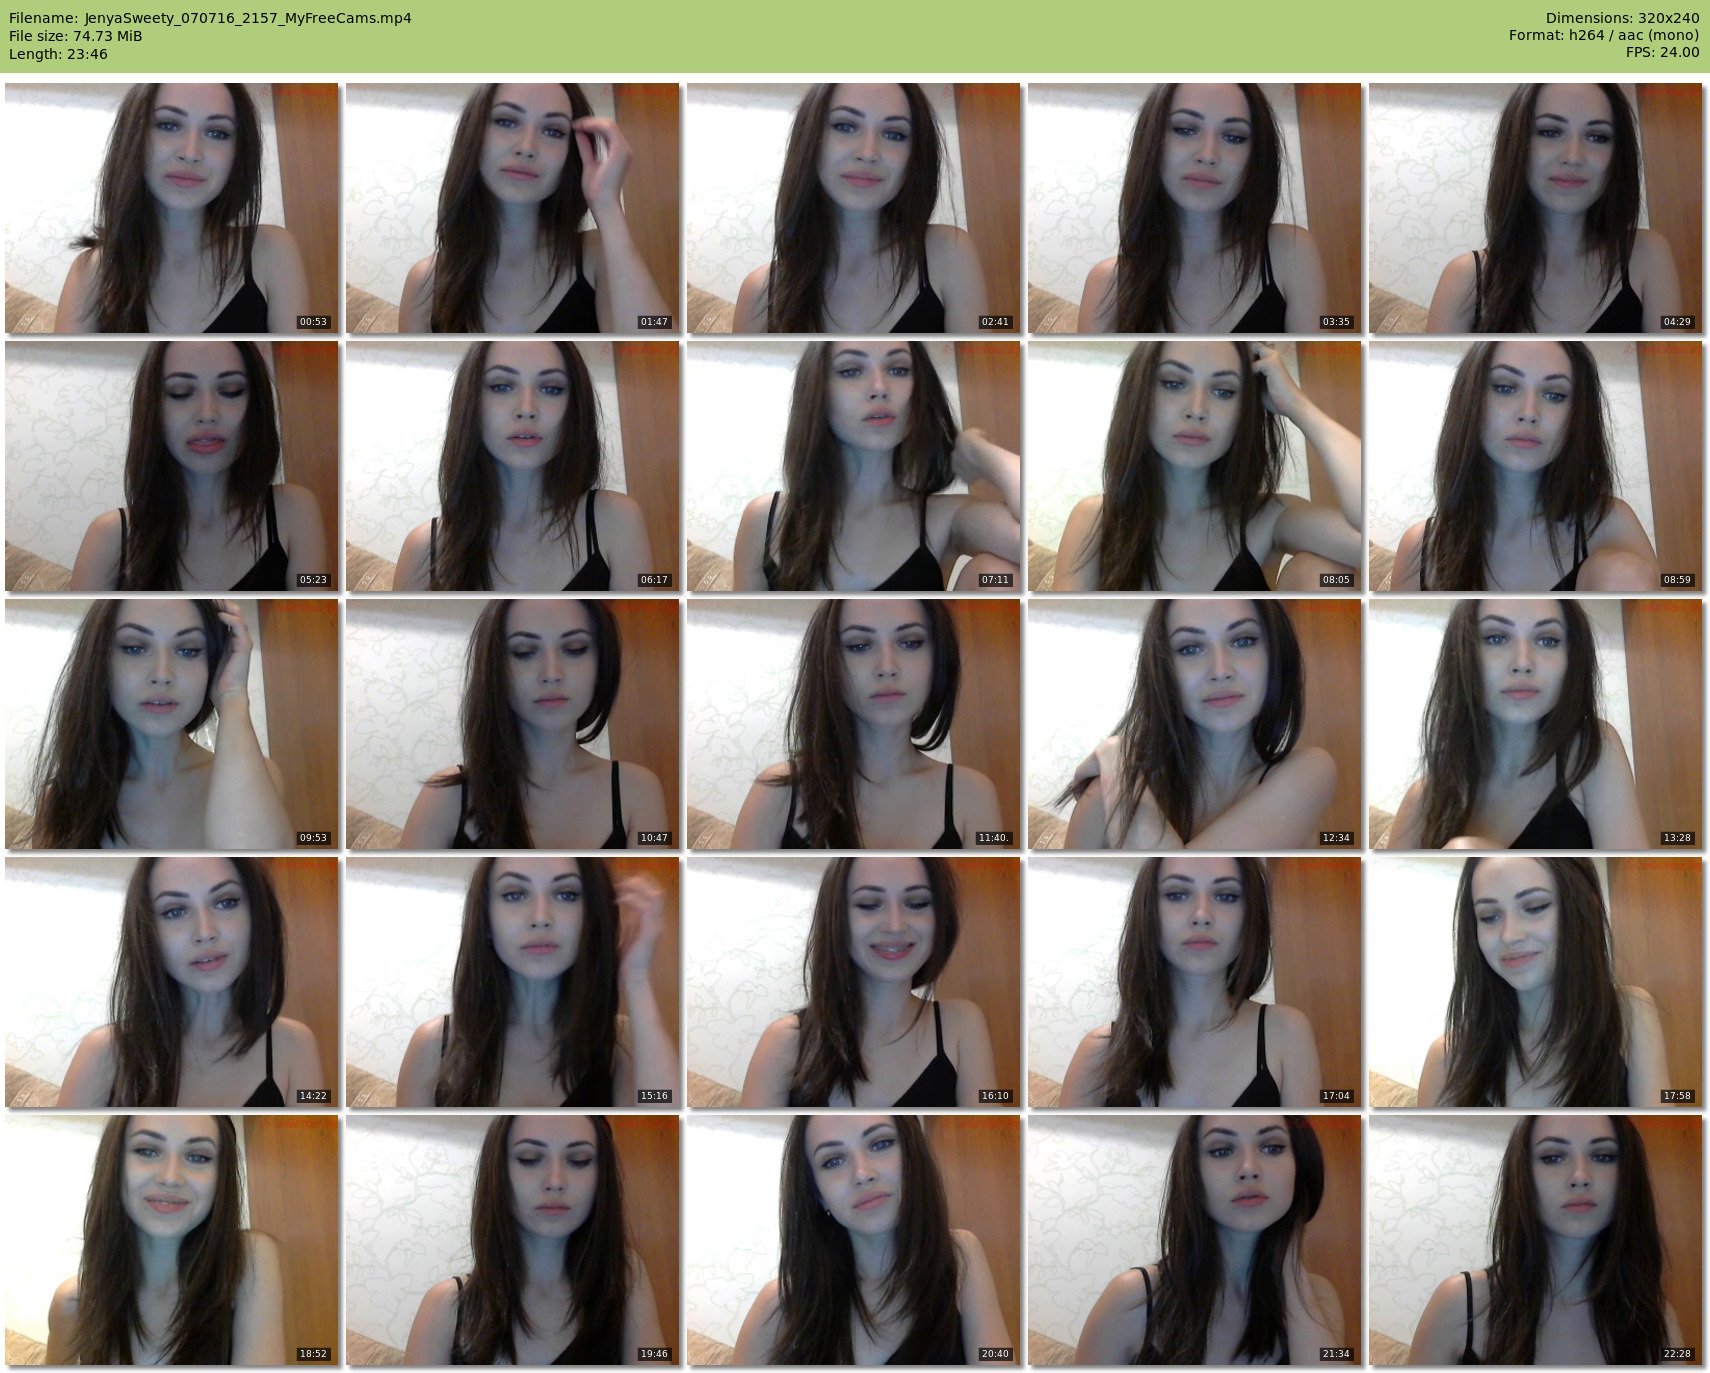Click the 'FPS: 24.00' text
This screenshot has height=1373, width=1710.
point(1662,52)
